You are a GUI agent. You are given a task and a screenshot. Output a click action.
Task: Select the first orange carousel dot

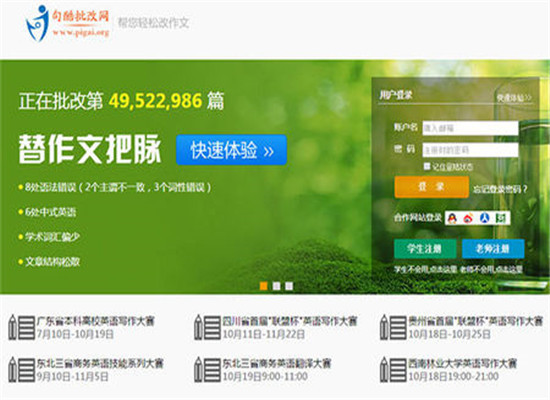263,286
